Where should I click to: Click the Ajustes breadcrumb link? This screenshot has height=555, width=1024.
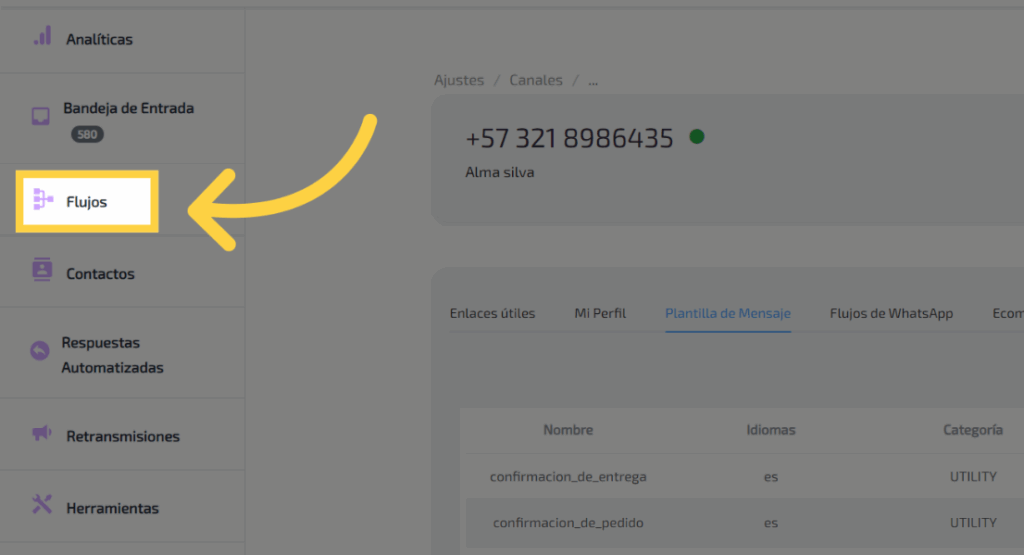[459, 80]
